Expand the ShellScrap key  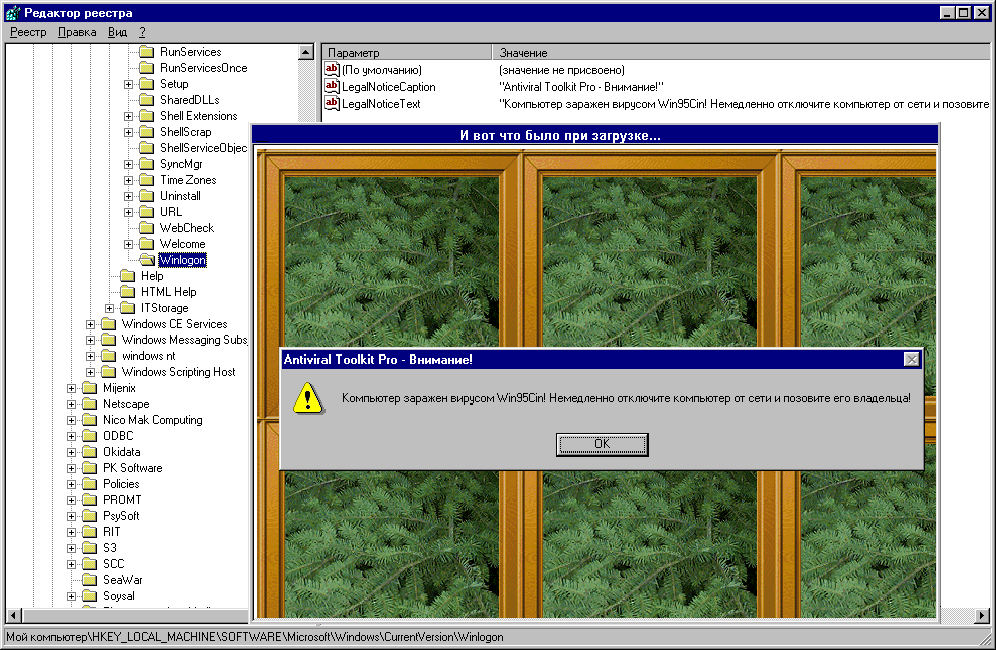(128, 132)
